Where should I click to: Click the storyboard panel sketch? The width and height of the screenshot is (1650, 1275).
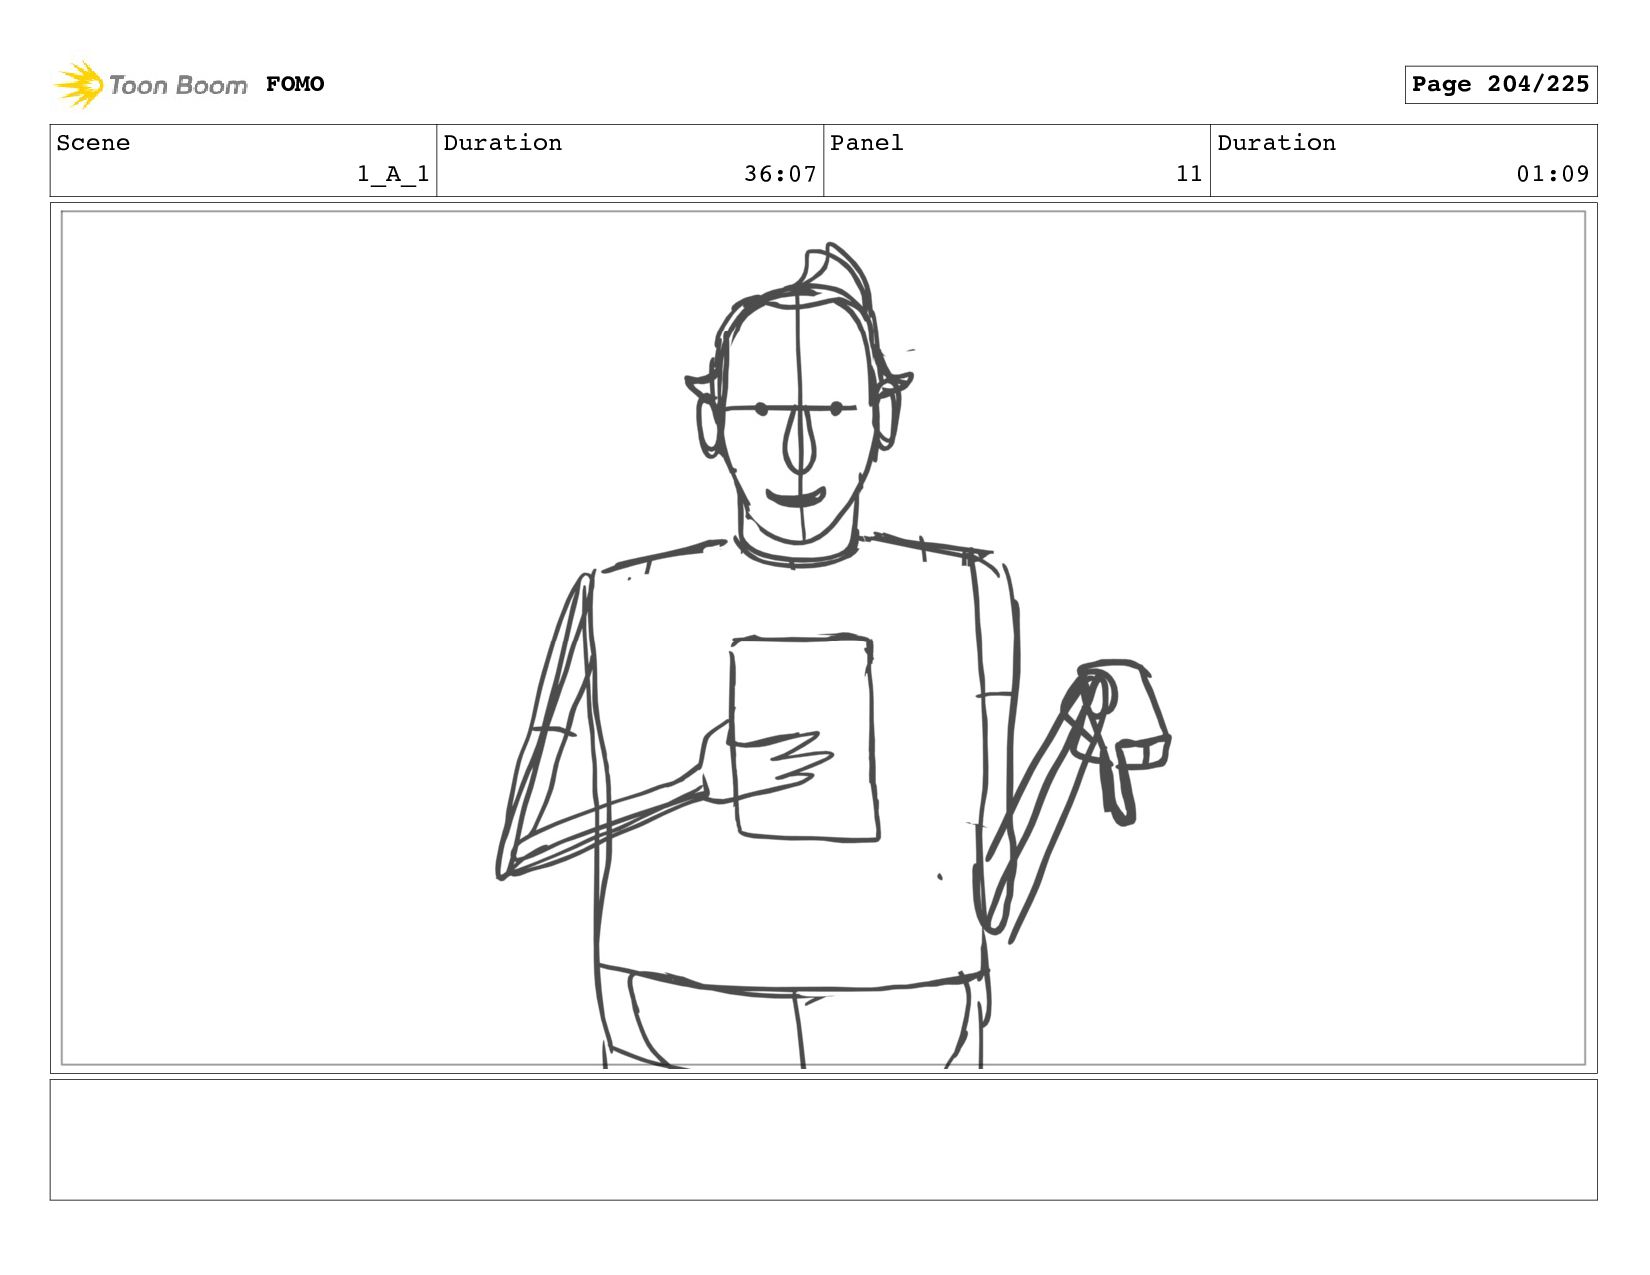(x=823, y=638)
